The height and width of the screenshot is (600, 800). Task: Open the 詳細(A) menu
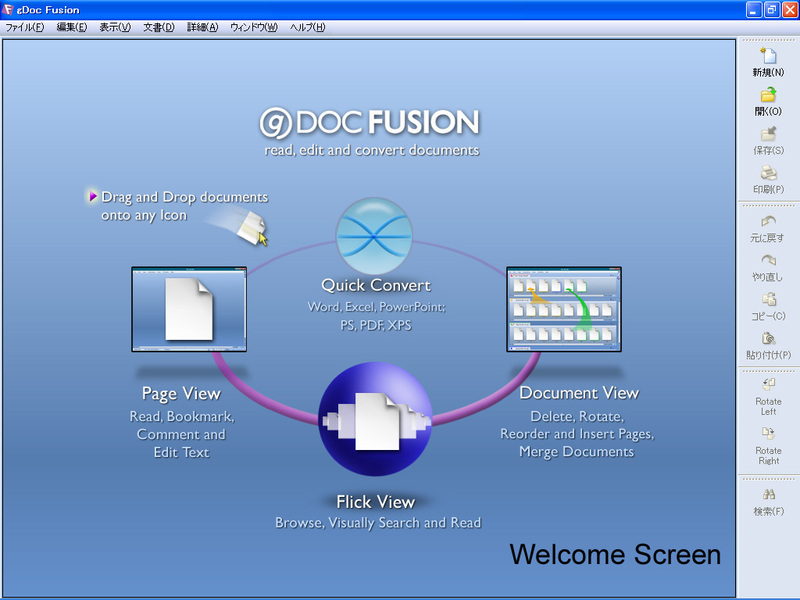(203, 28)
